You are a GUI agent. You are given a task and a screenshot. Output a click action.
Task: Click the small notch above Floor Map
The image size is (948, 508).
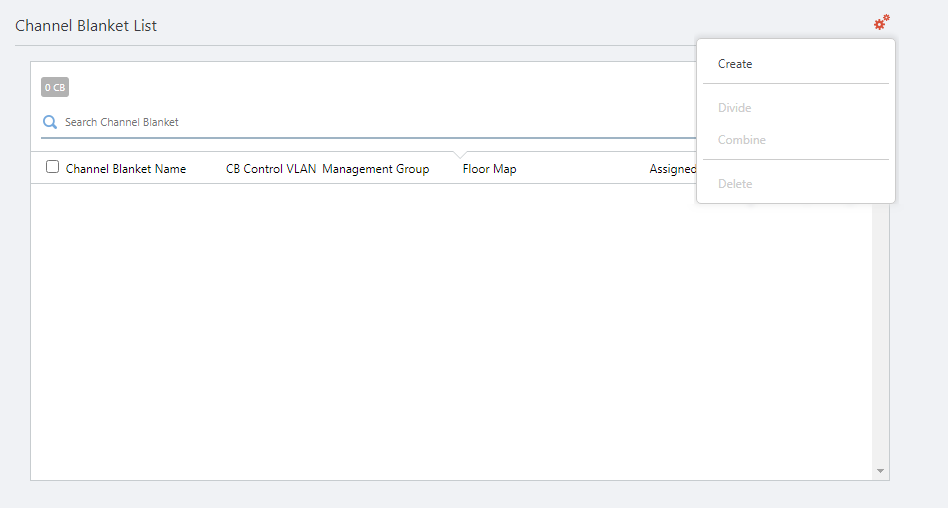tap(459, 155)
